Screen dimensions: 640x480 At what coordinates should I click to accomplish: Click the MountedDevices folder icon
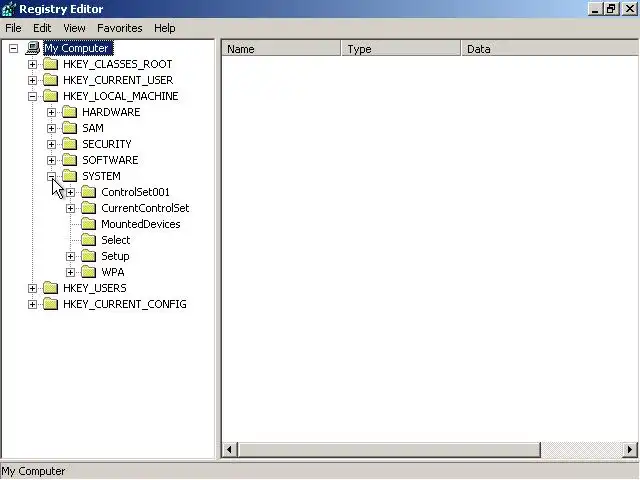coord(89,224)
